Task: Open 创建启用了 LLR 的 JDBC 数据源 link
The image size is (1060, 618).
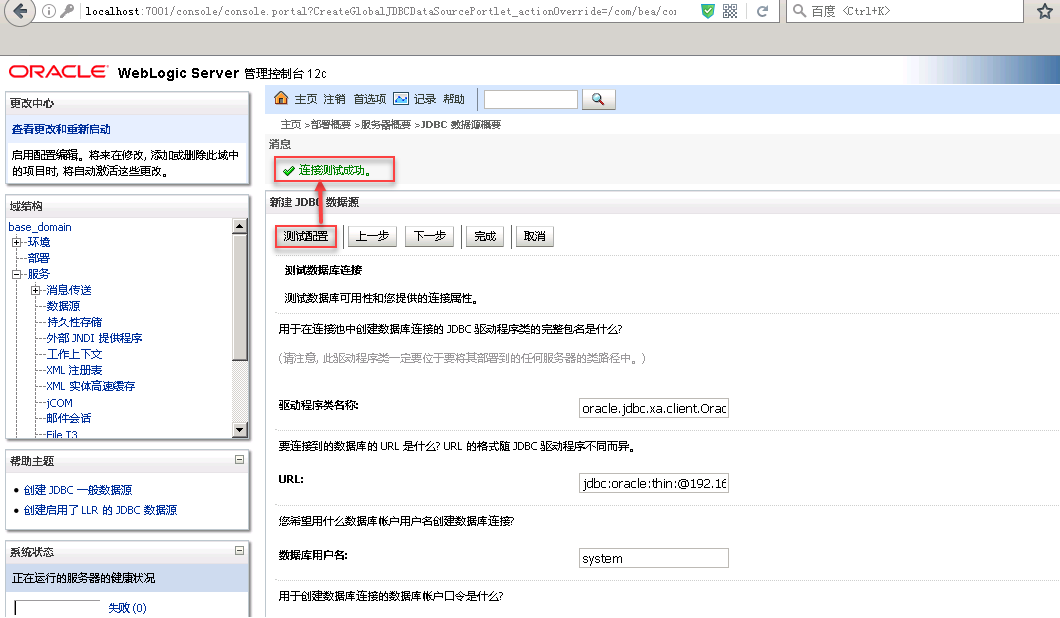Action: [x=100, y=510]
